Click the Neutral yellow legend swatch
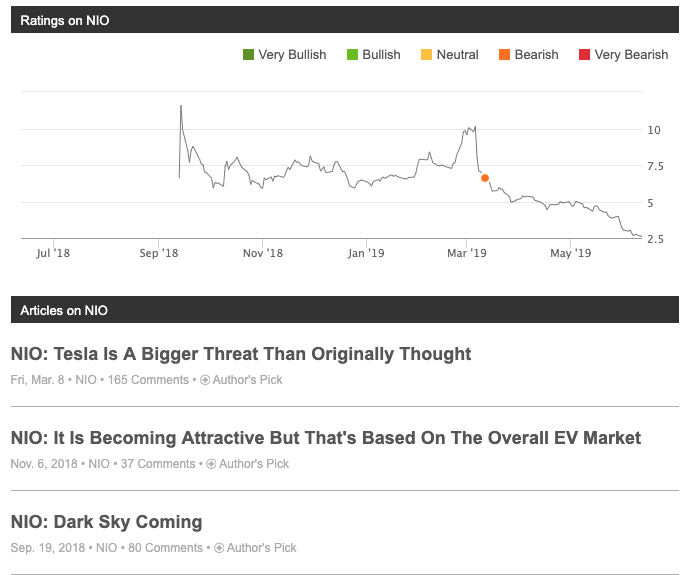This screenshot has width=688, height=575. click(x=426, y=55)
